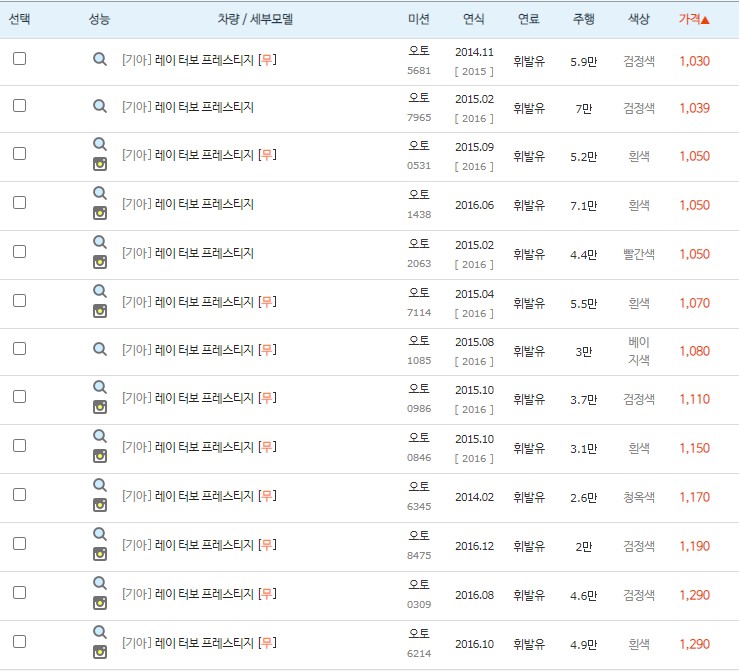Select checkbox in row with mission 0531
Screen dimensions: 739x671
pos(19,154)
